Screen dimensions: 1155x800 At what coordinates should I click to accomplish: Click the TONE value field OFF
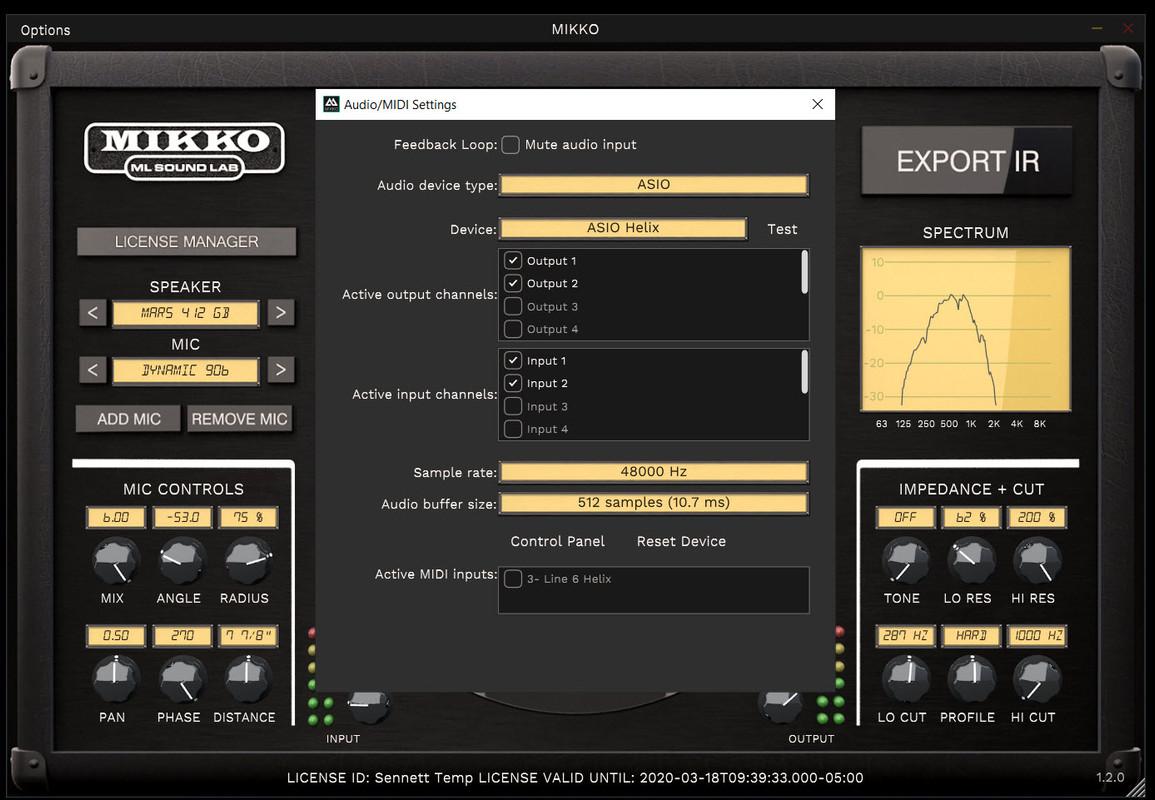tap(905, 517)
